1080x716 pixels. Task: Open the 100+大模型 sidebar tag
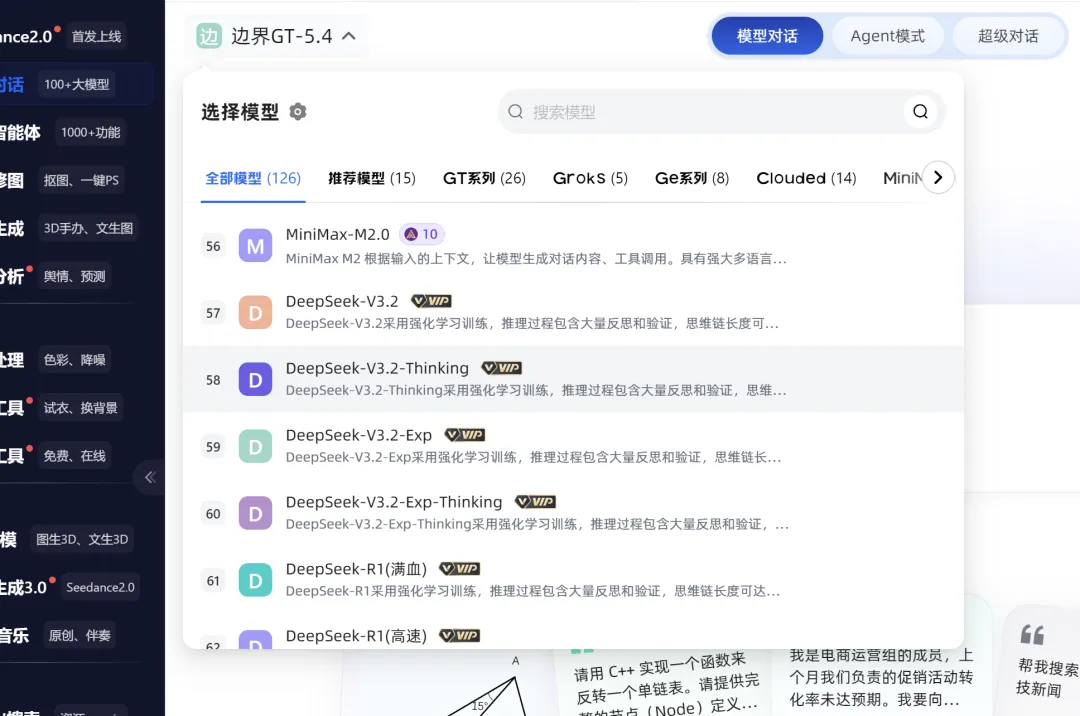pos(76,84)
